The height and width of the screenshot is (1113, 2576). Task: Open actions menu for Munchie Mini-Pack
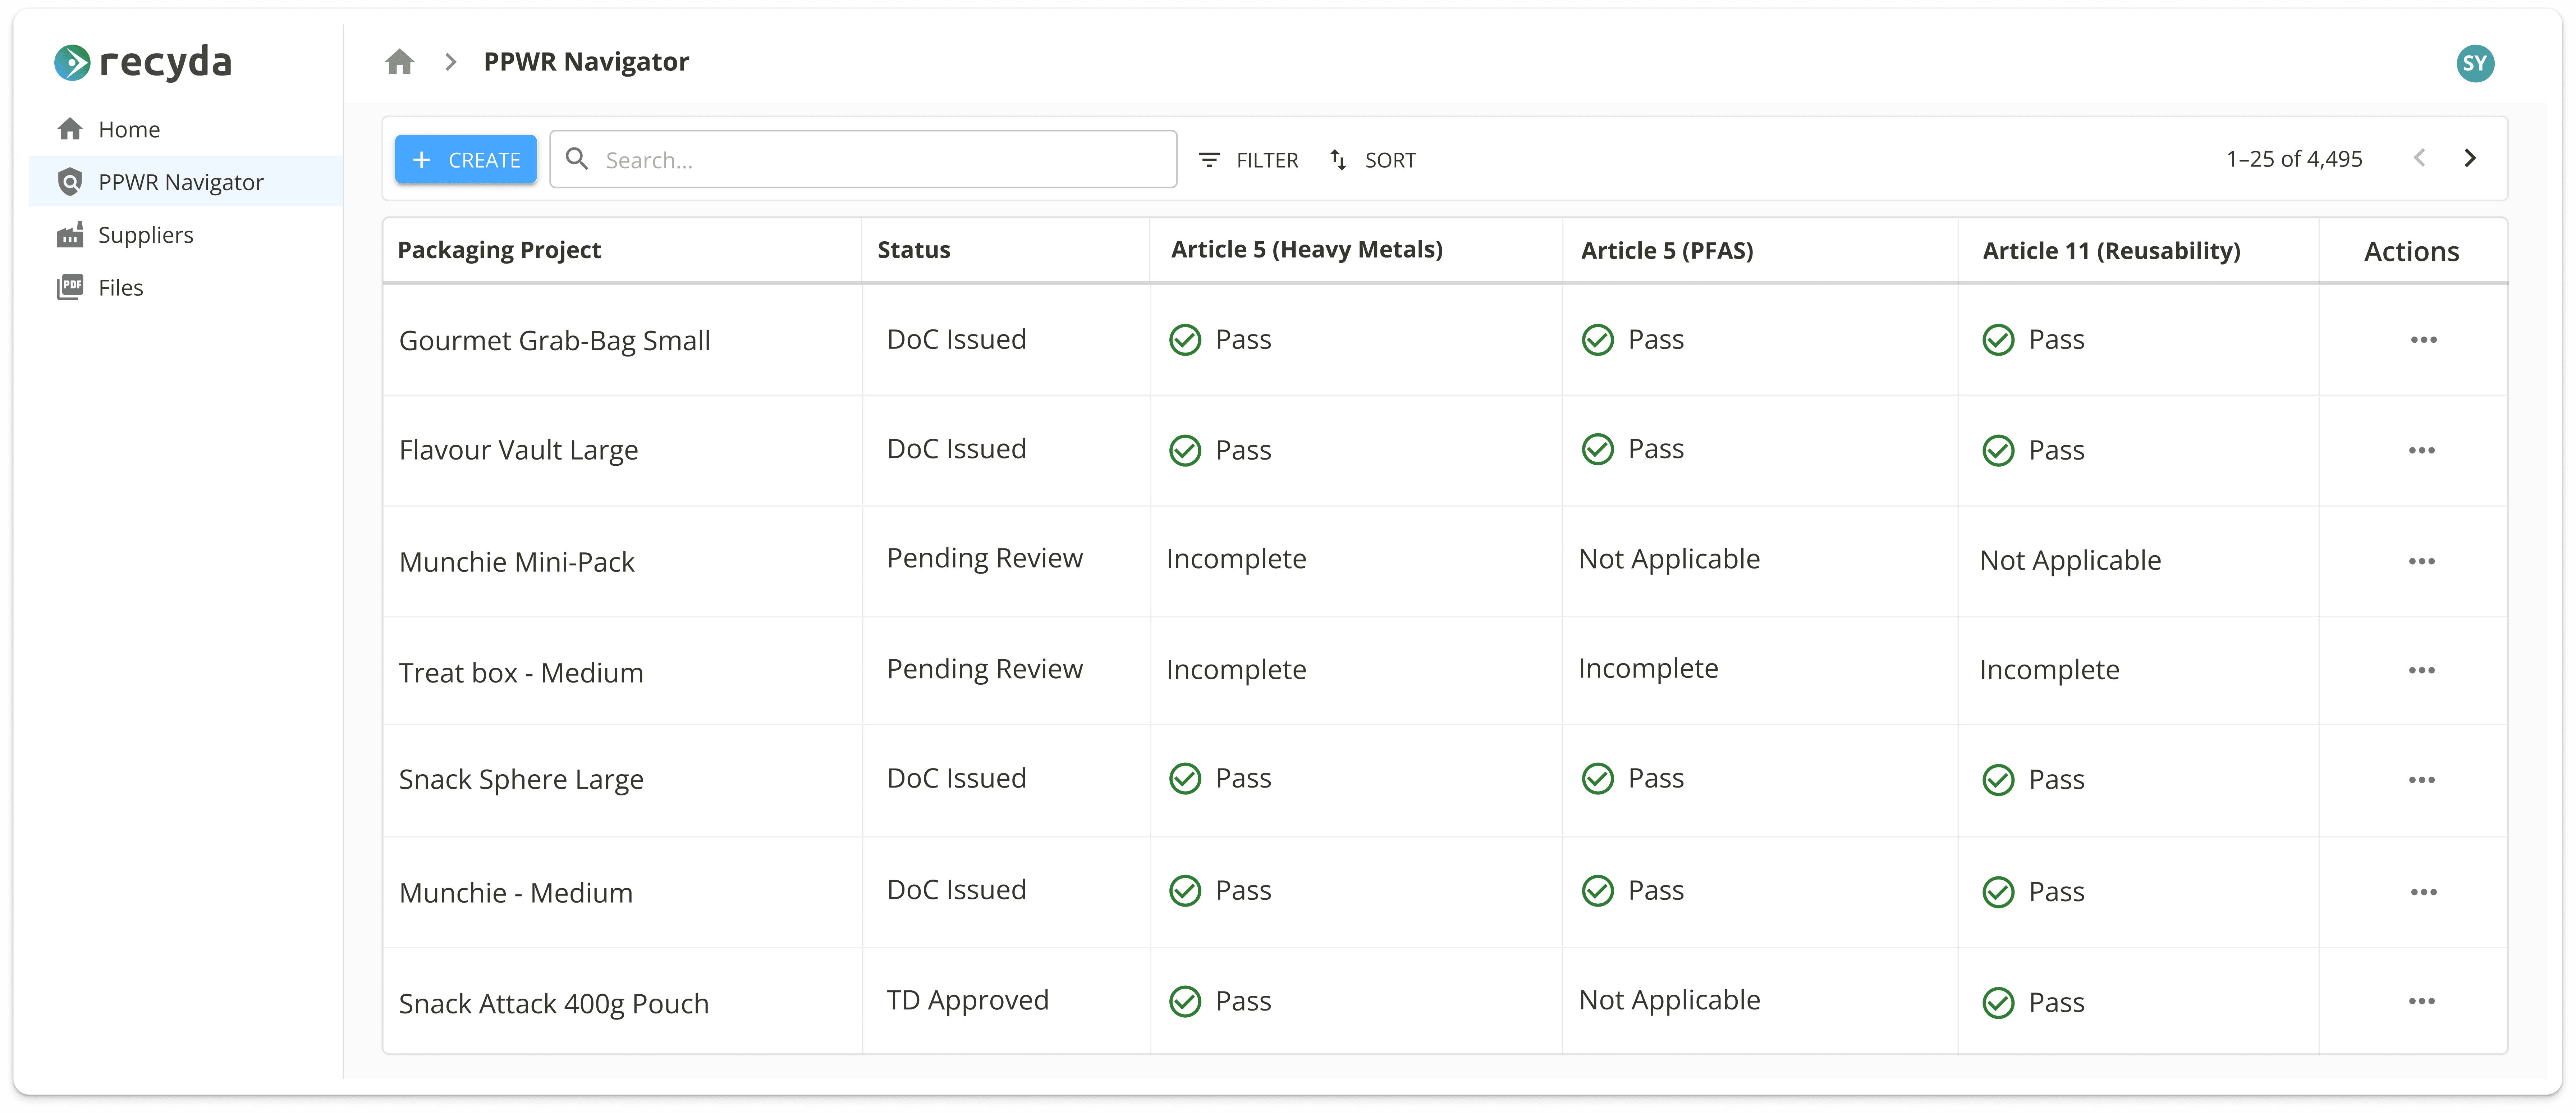tap(2423, 561)
